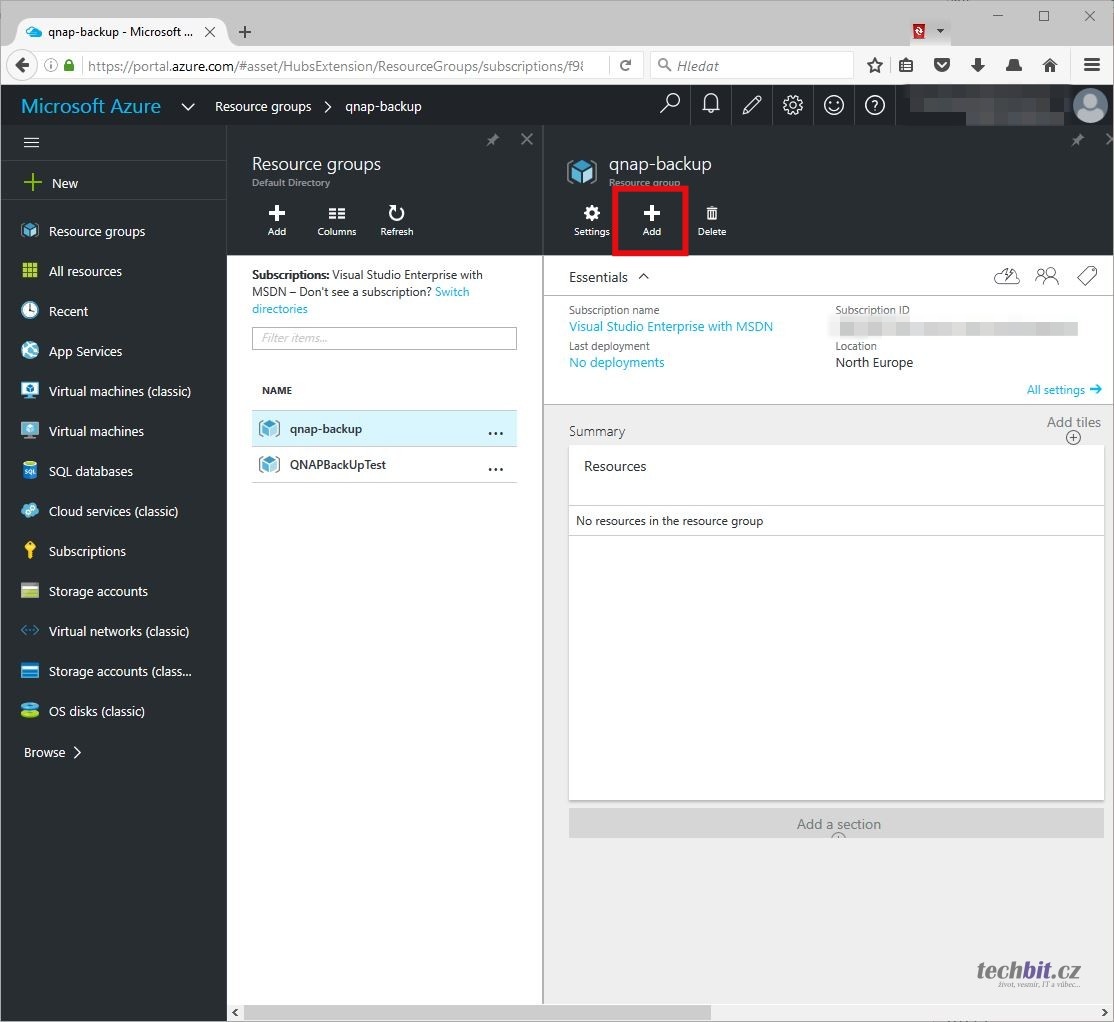Expand the Browse menu
Viewport: 1114px width, 1022px height.
click(53, 752)
